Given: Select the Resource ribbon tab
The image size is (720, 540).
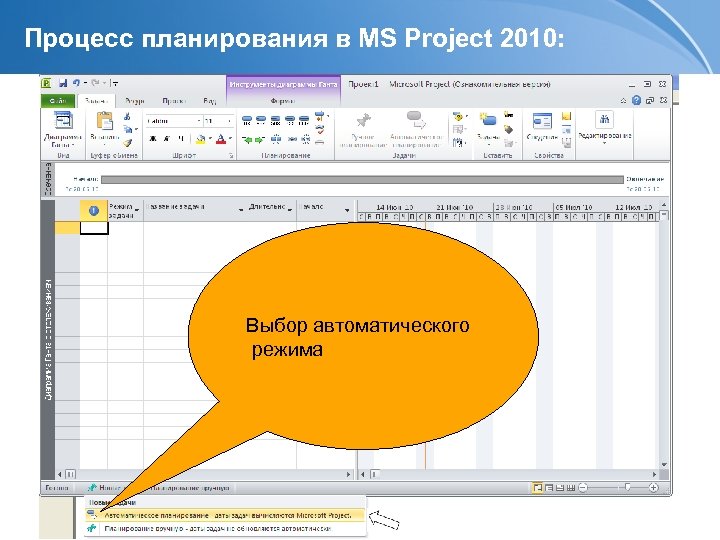Looking at the screenshot, I should pos(135,101).
